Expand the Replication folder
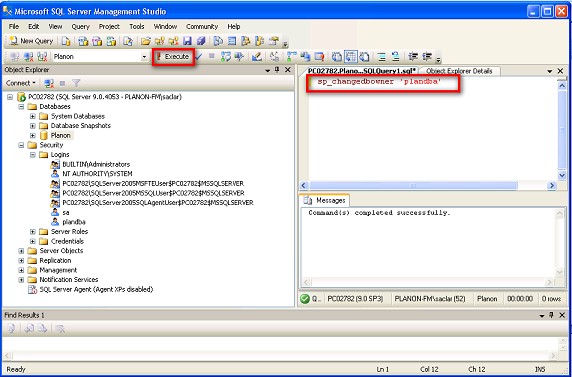Screen dimensions: 572x377 (x=21, y=260)
